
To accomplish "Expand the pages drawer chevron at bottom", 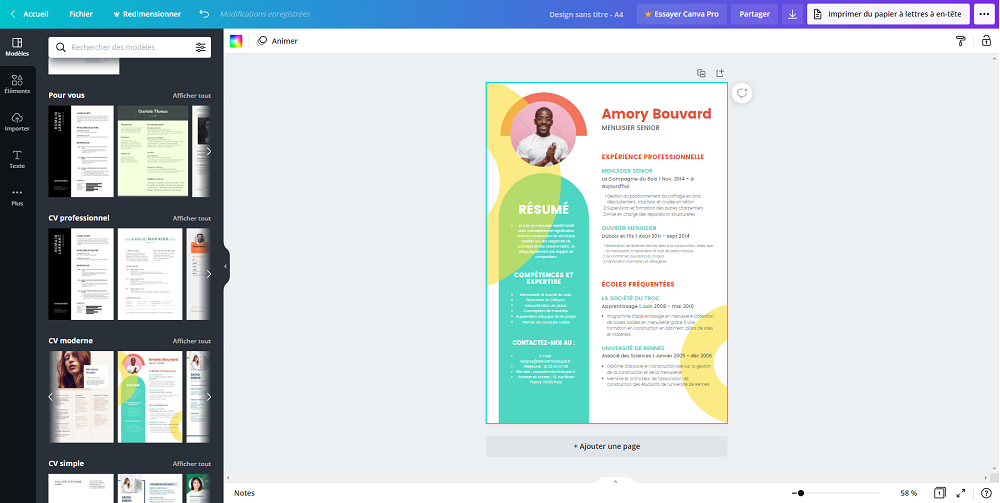I will 615,481.
